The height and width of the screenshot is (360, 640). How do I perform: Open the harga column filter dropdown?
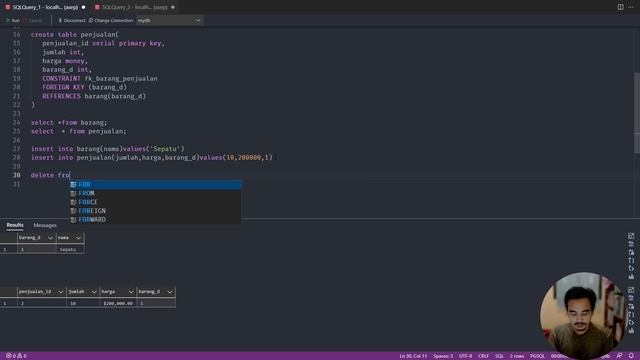point(131,291)
